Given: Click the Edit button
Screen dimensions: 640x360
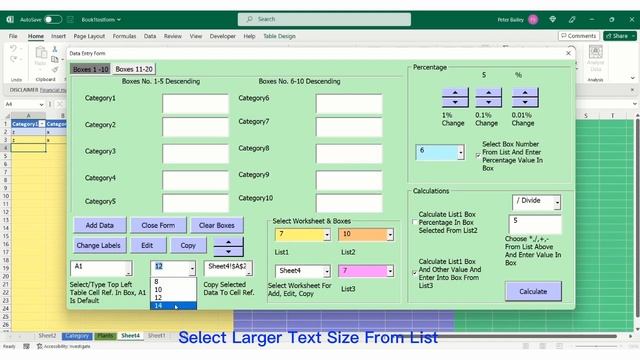Looking at the screenshot, I should click(x=147, y=245).
